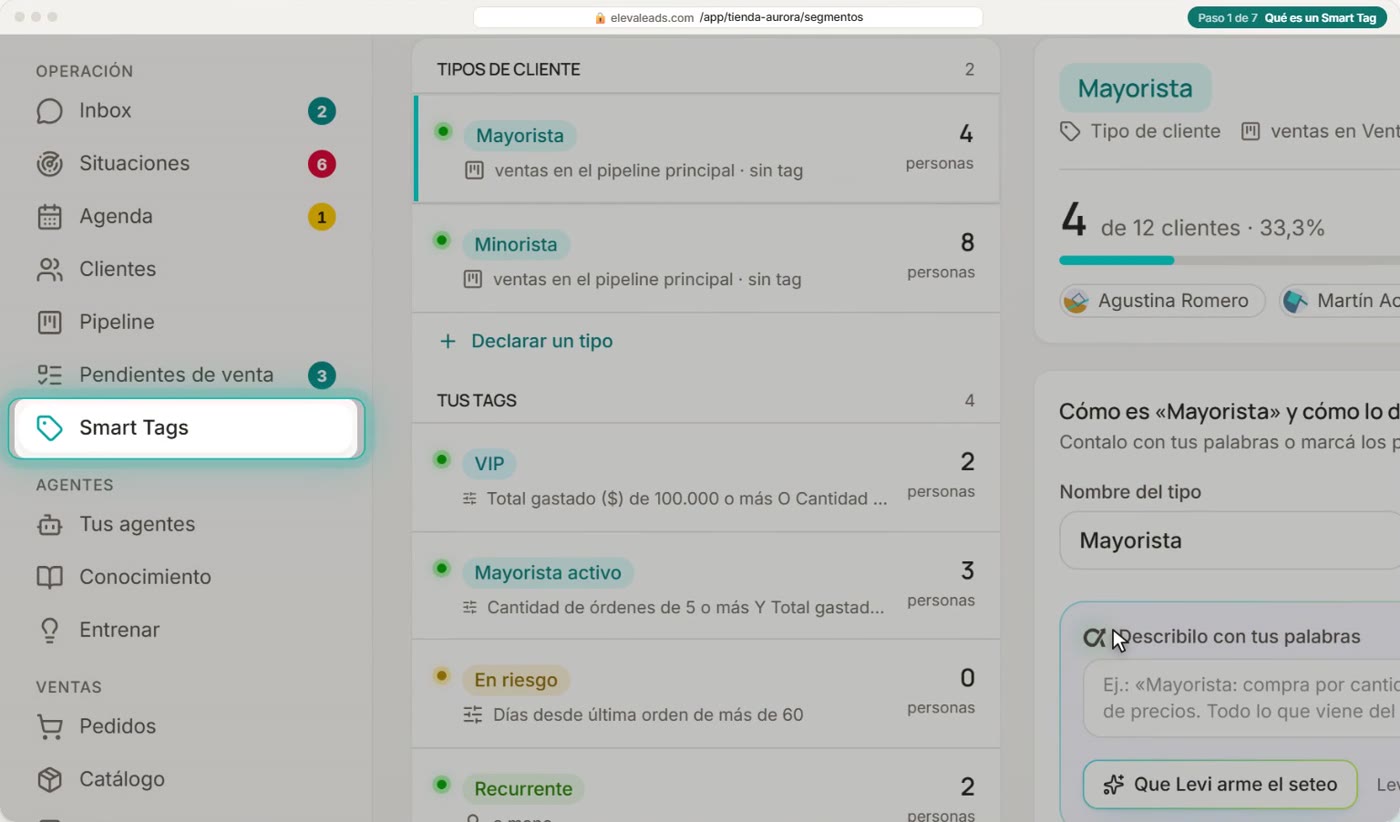Click the Agenda calendar icon
This screenshot has height=822, width=1400.
coord(49,217)
